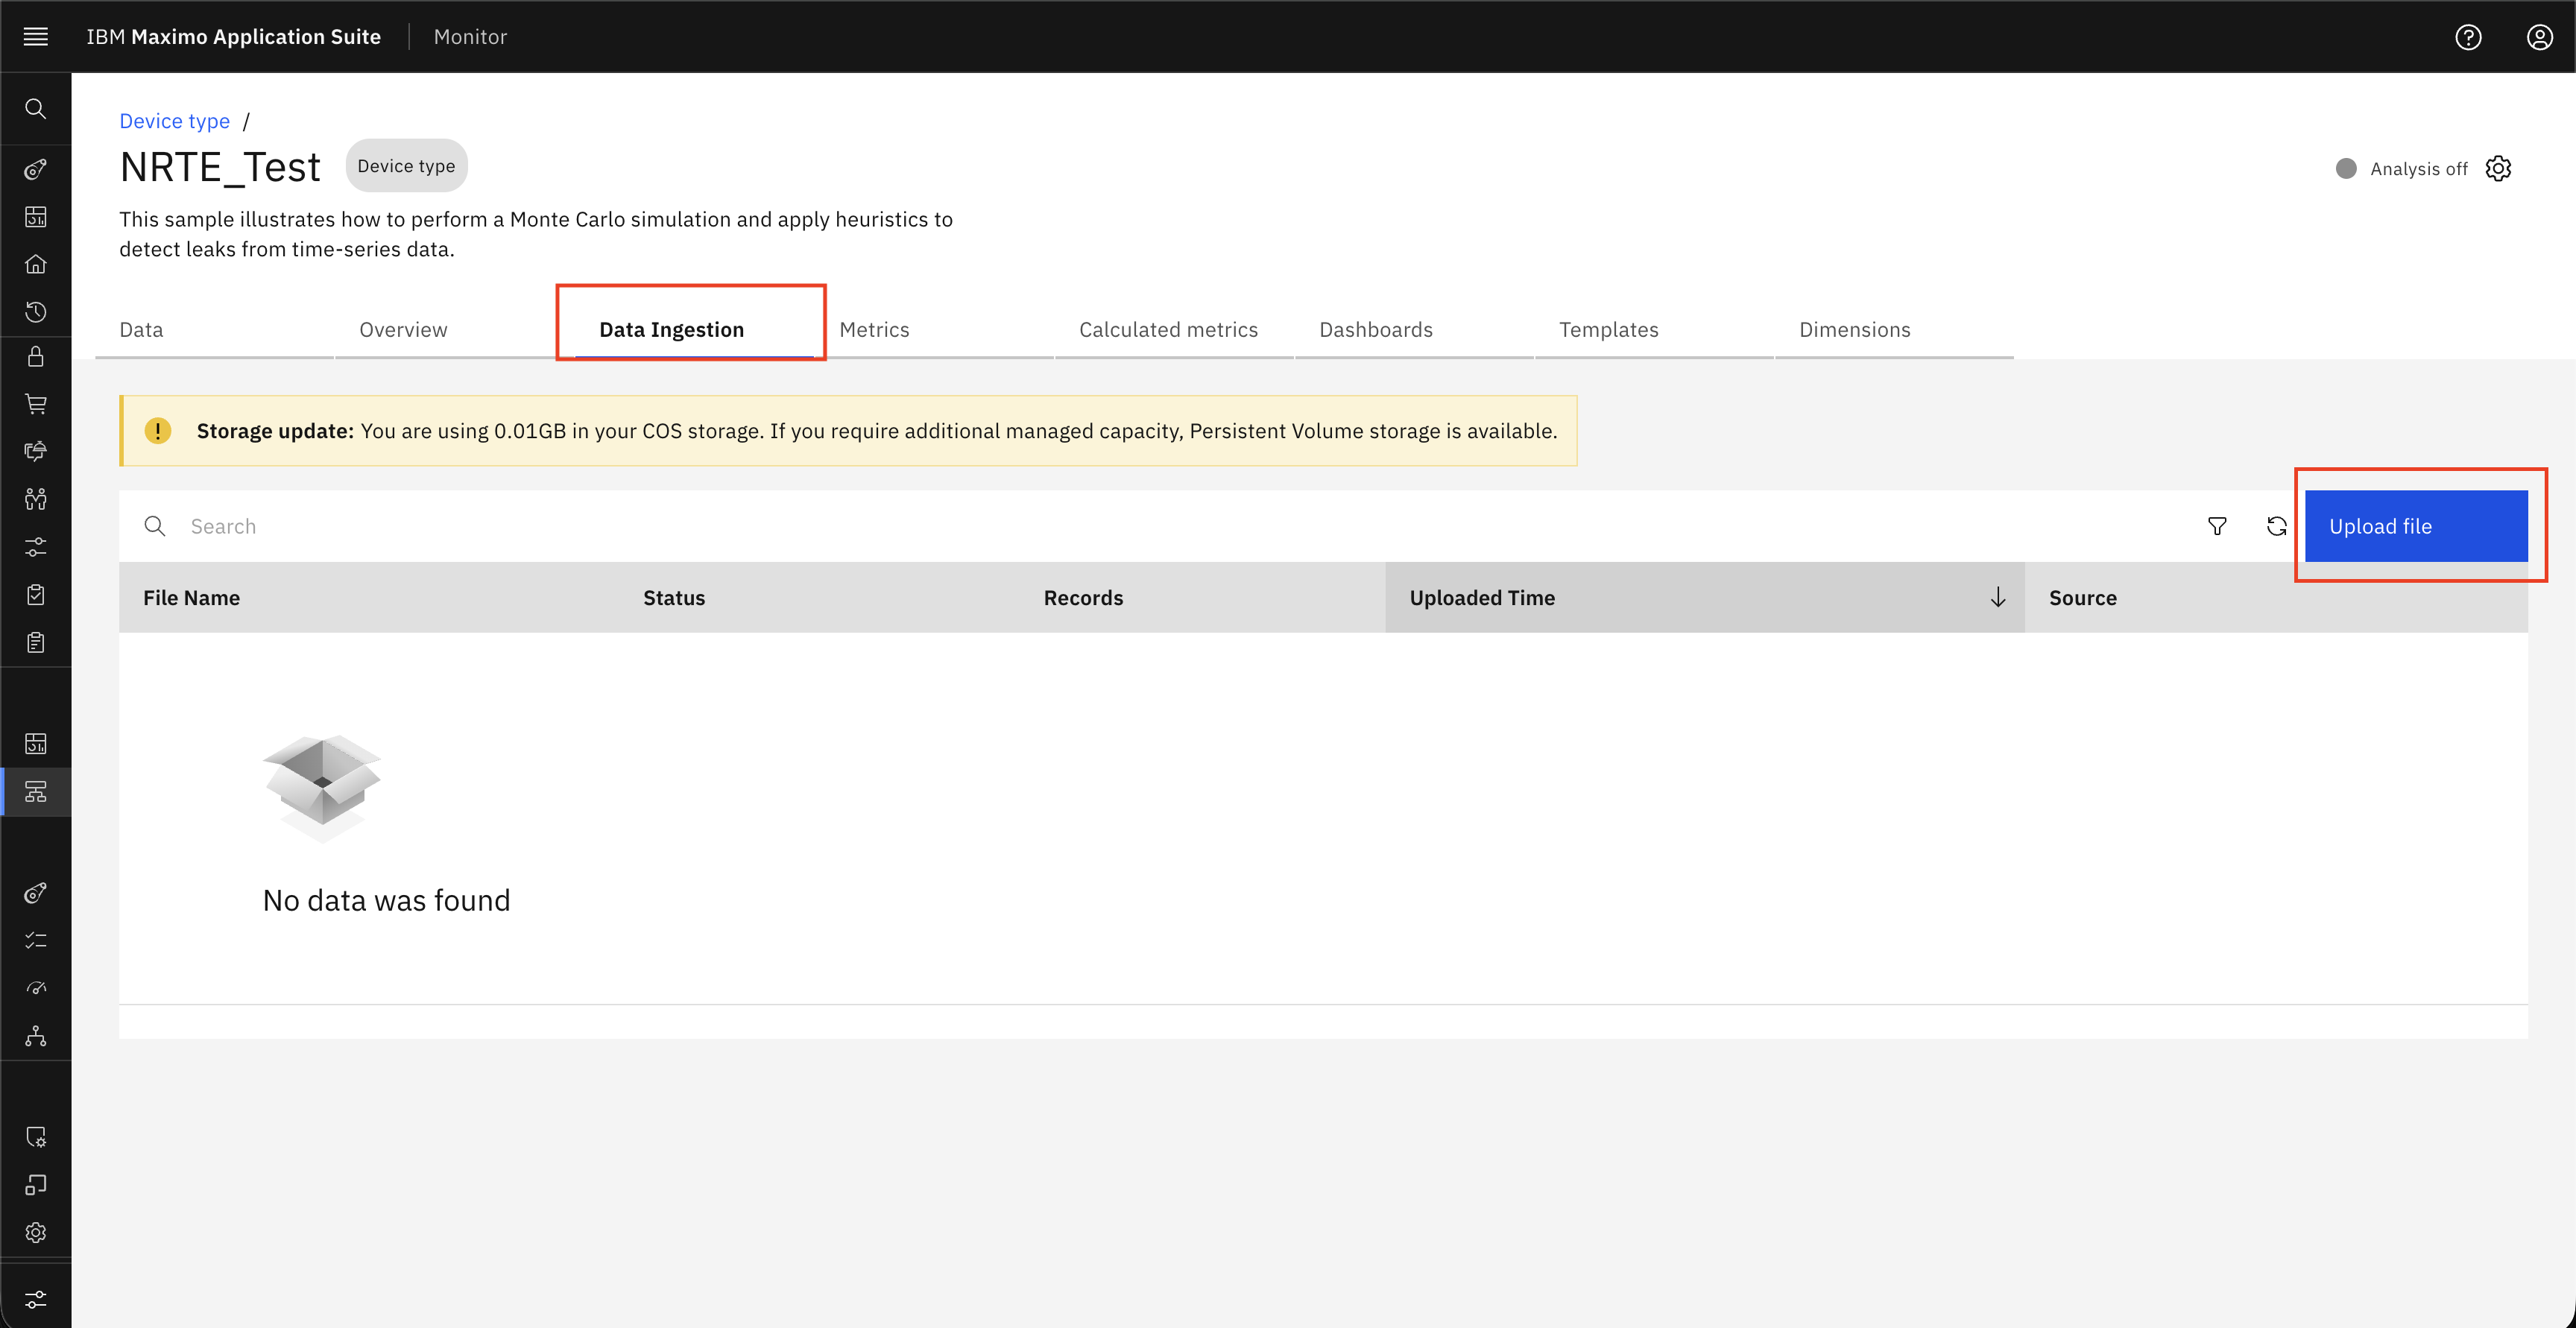Open sliders icon directly below the two-people icon
This screenshot has width=2576, height=1328.
(x=36, y=547)
